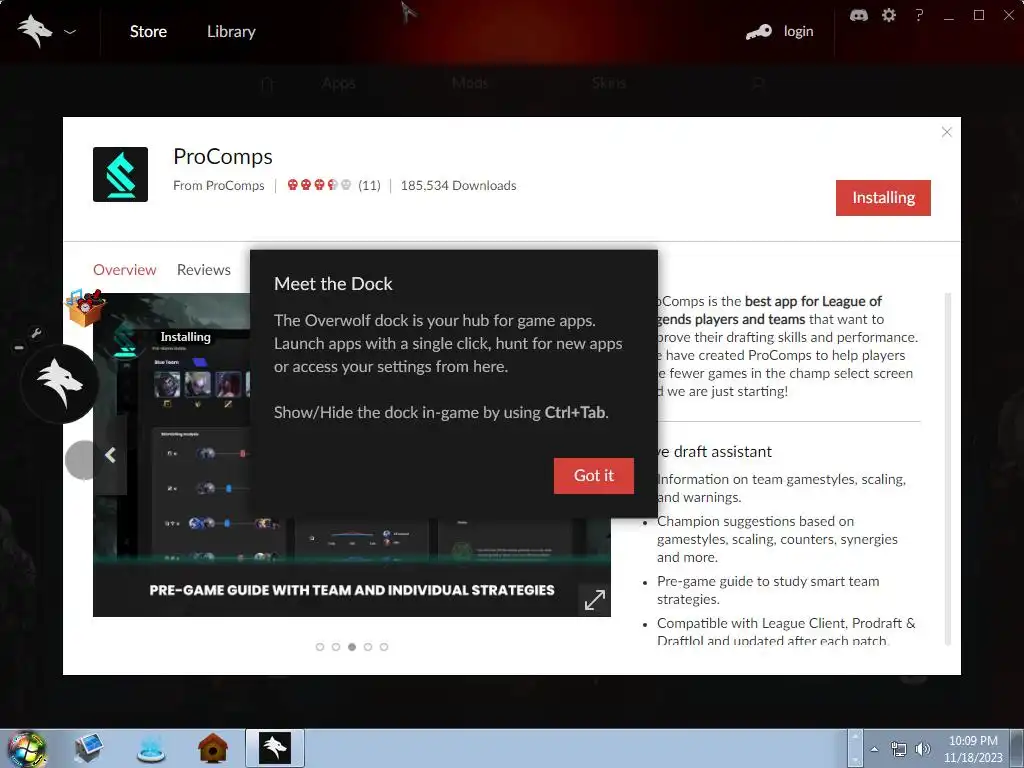Click the Windows Start orb
The image size is (1024, 768).
pos(26,748)
